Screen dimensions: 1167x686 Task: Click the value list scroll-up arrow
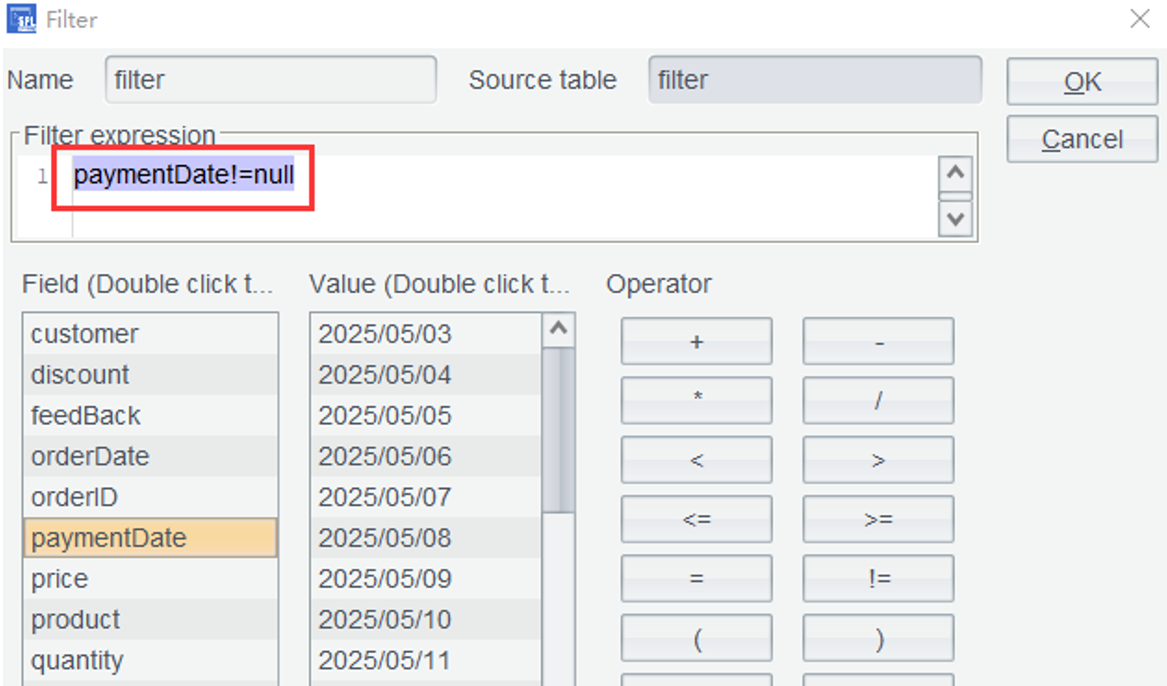558,329
